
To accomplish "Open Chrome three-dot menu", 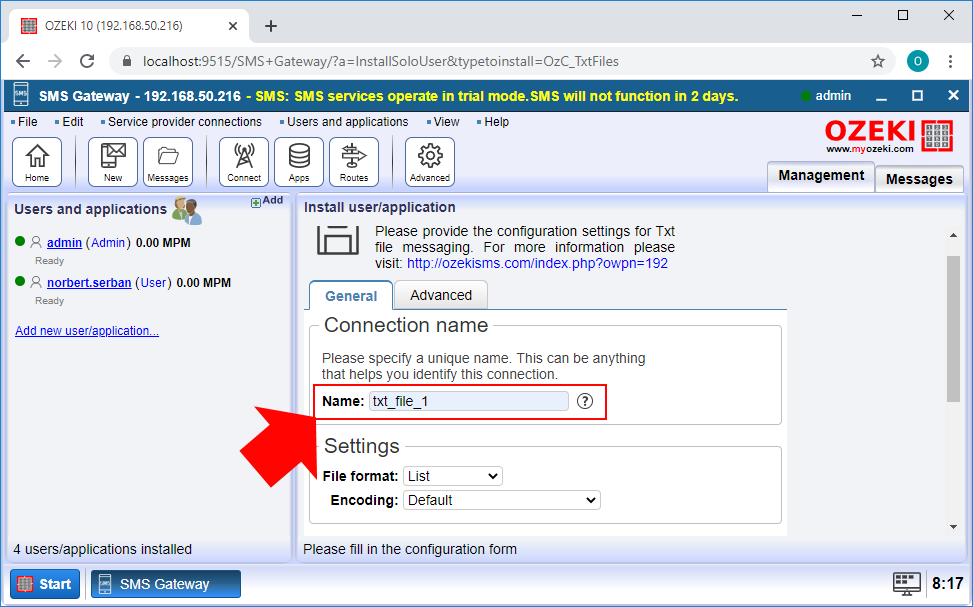I will coord(950,61).
